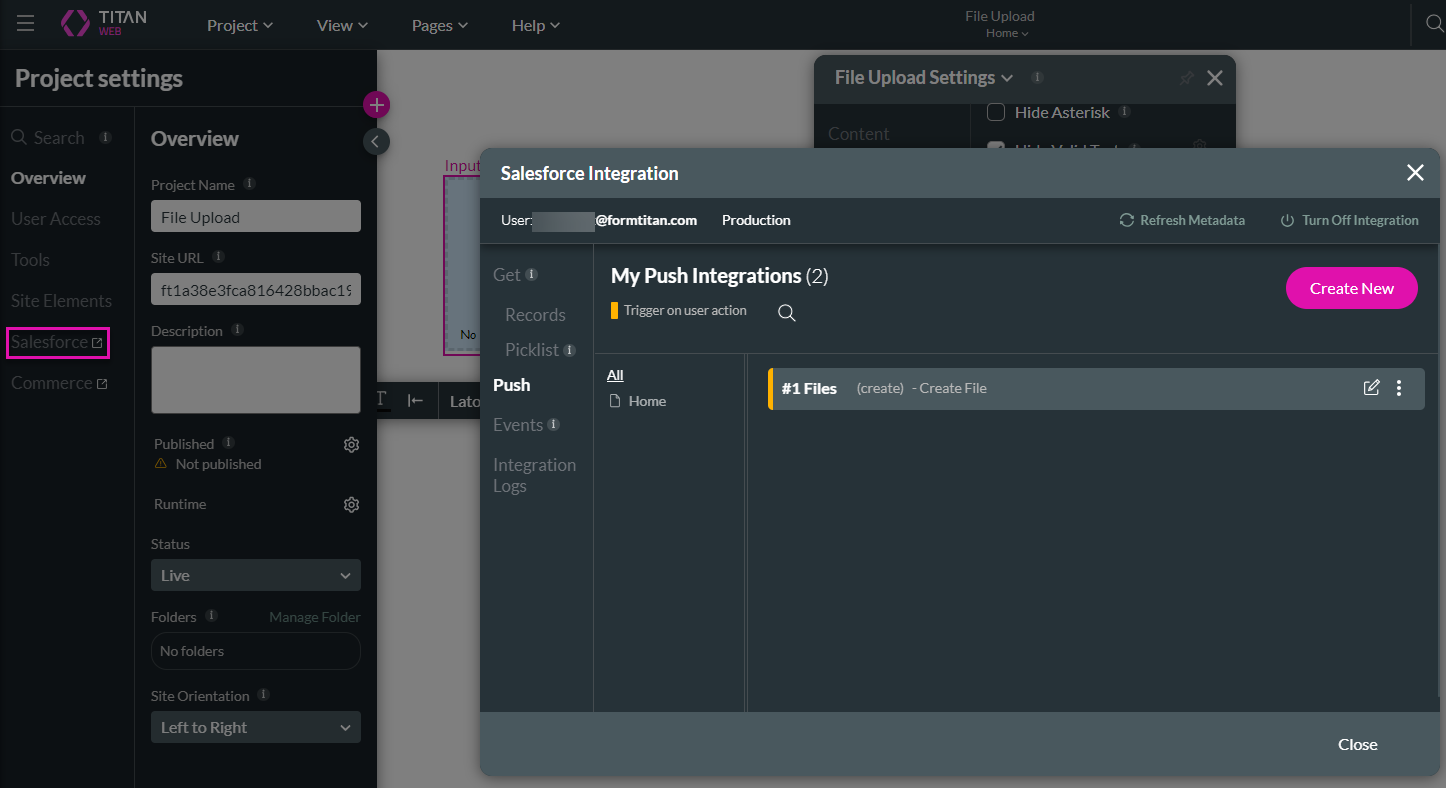Click the No folders field

[255, 651]
